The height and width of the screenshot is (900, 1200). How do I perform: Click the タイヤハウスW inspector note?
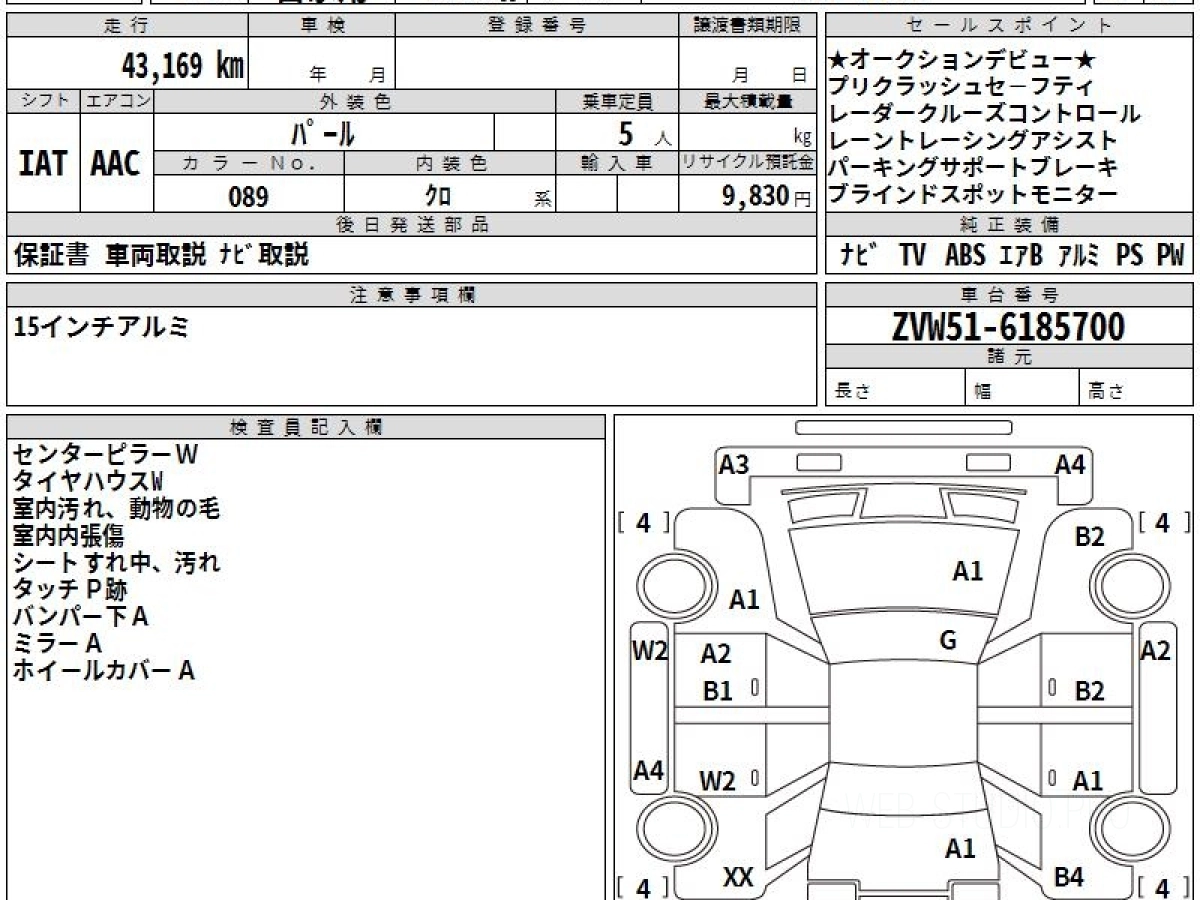[88, 481]
